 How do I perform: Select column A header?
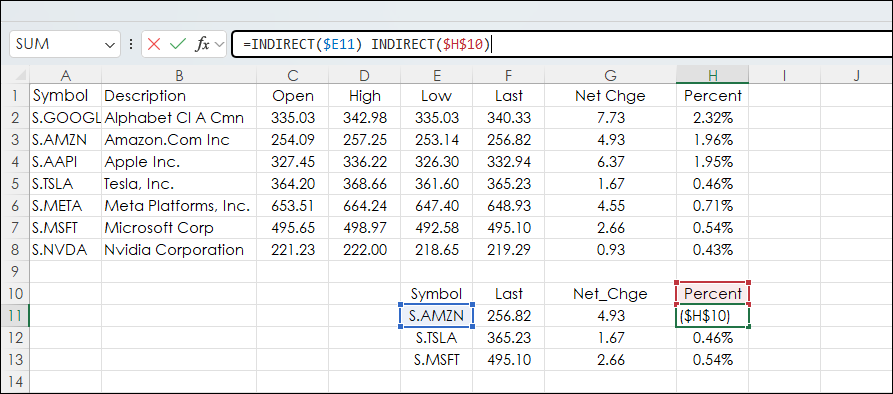click(65, 75)
